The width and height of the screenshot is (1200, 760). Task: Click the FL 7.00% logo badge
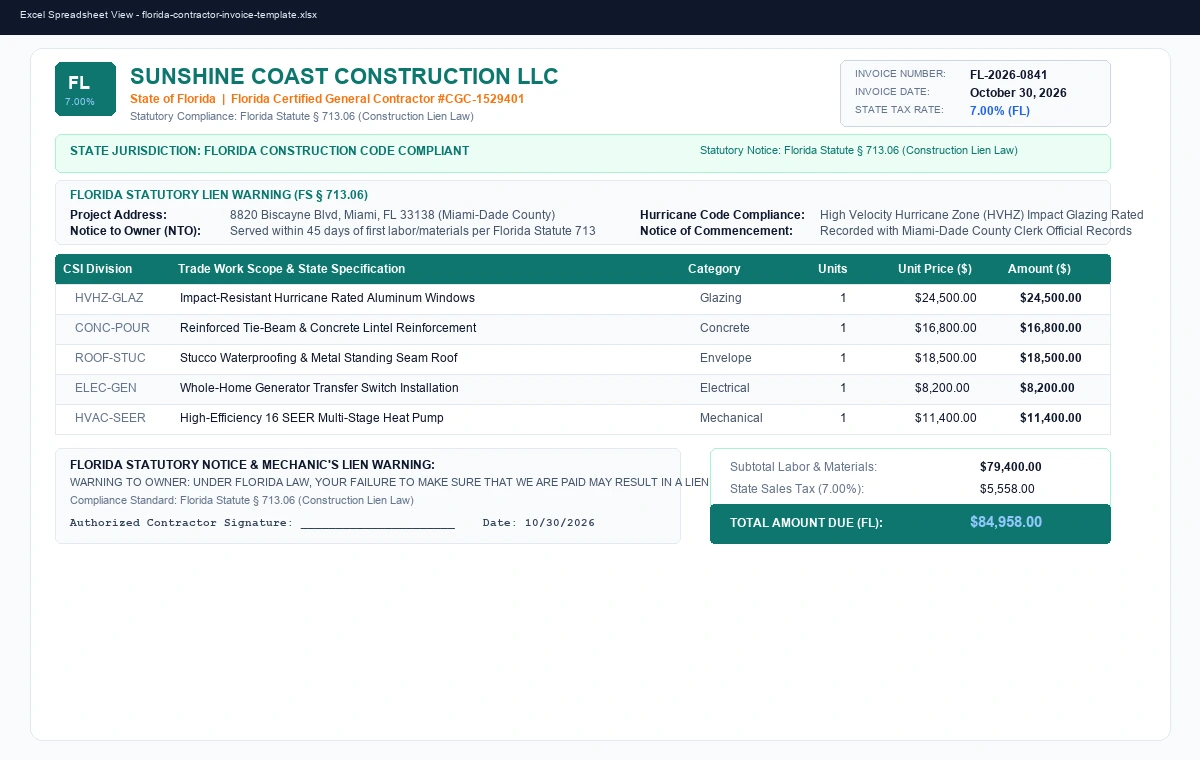click(x=85, y=89)
